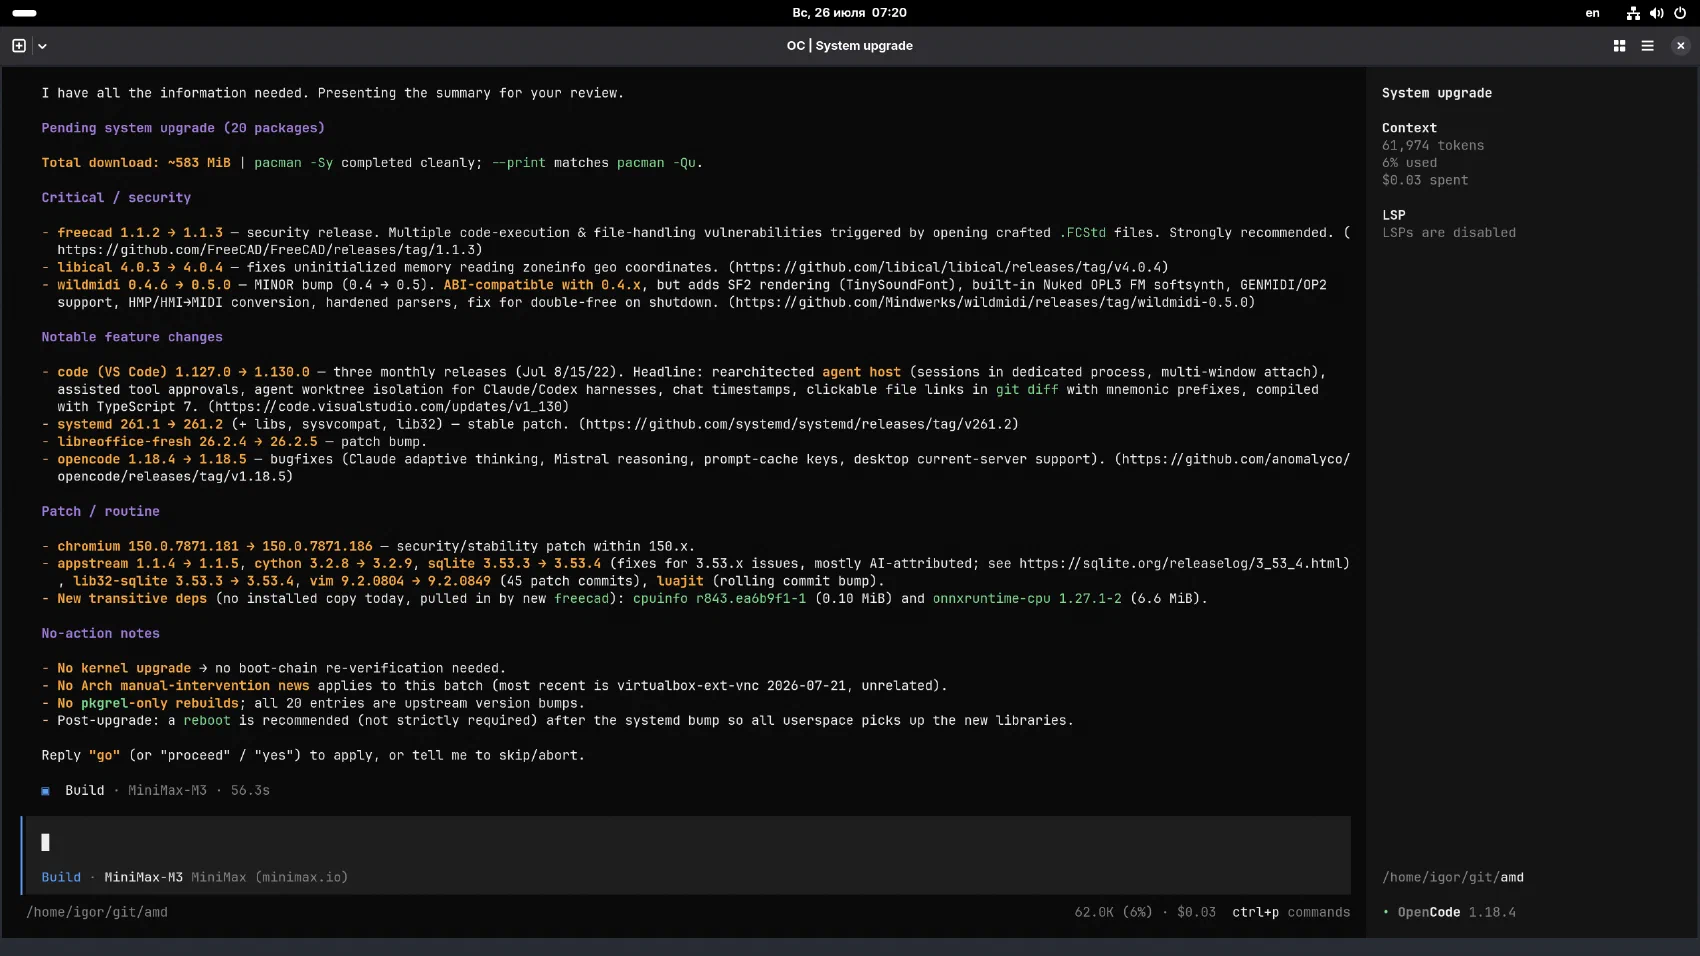
Task: Open a new terminal tab
Action: pyautogui.click(x=18, y=46)
